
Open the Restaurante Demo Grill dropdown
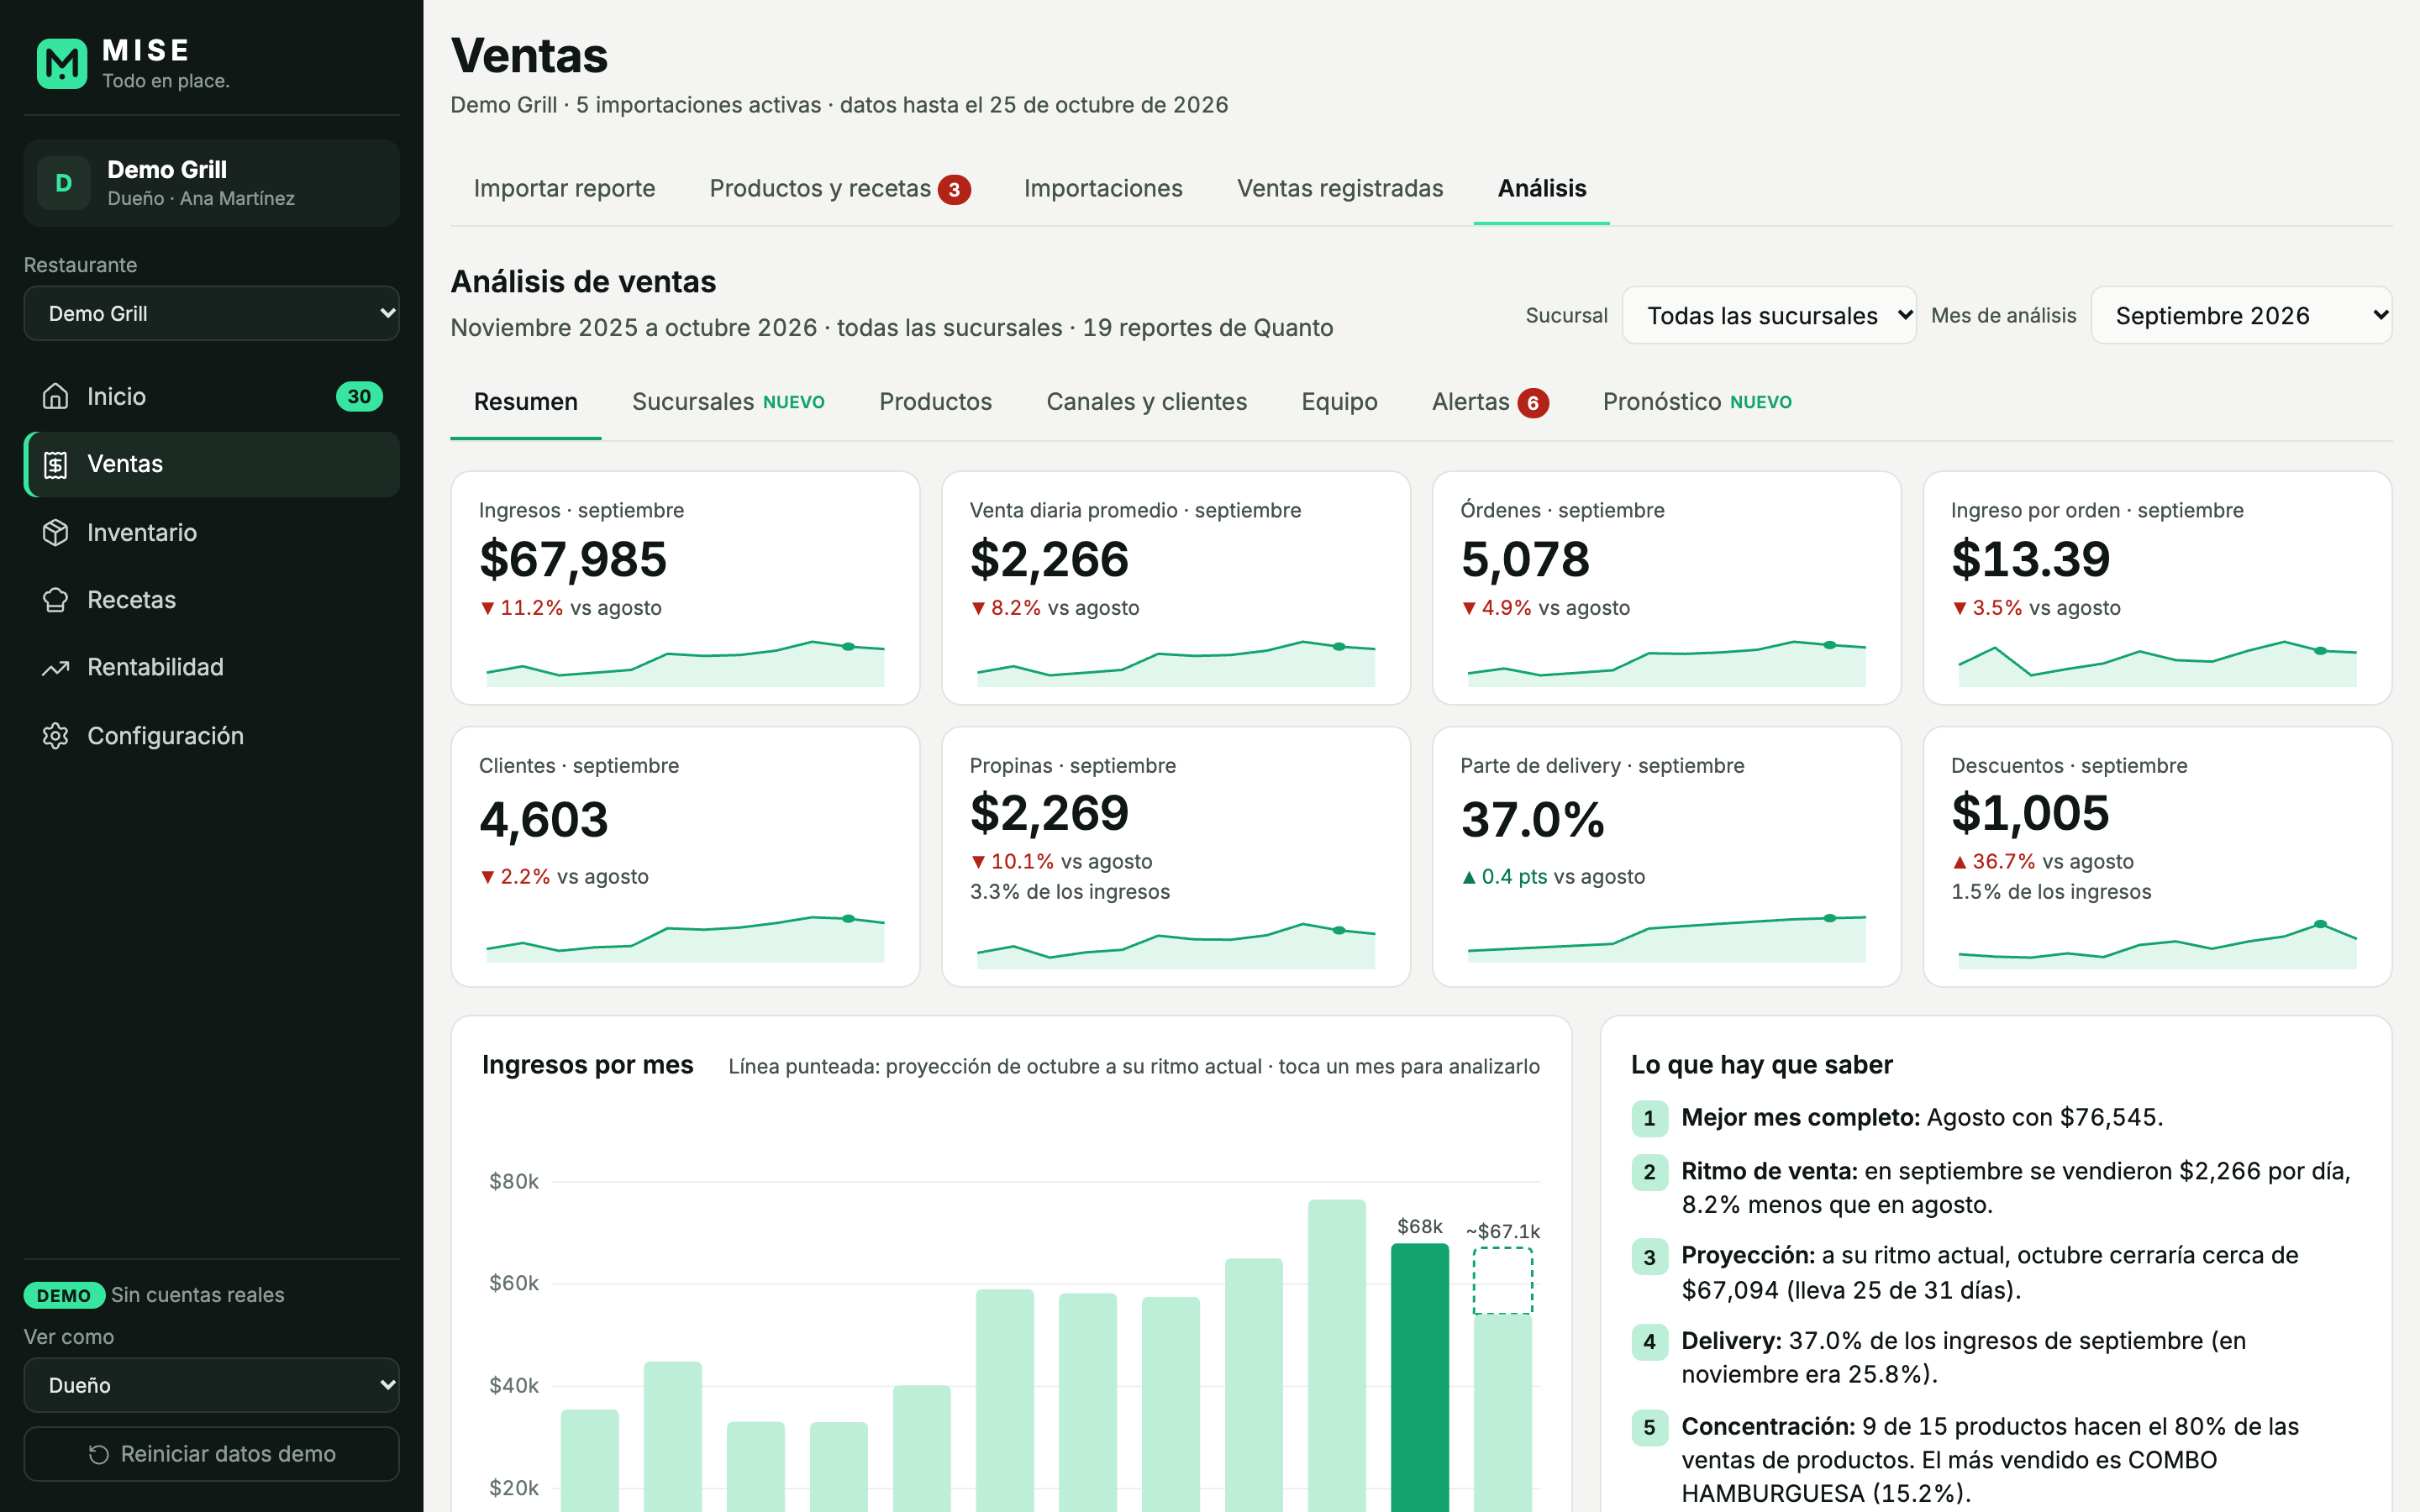[x=212, y=314]
